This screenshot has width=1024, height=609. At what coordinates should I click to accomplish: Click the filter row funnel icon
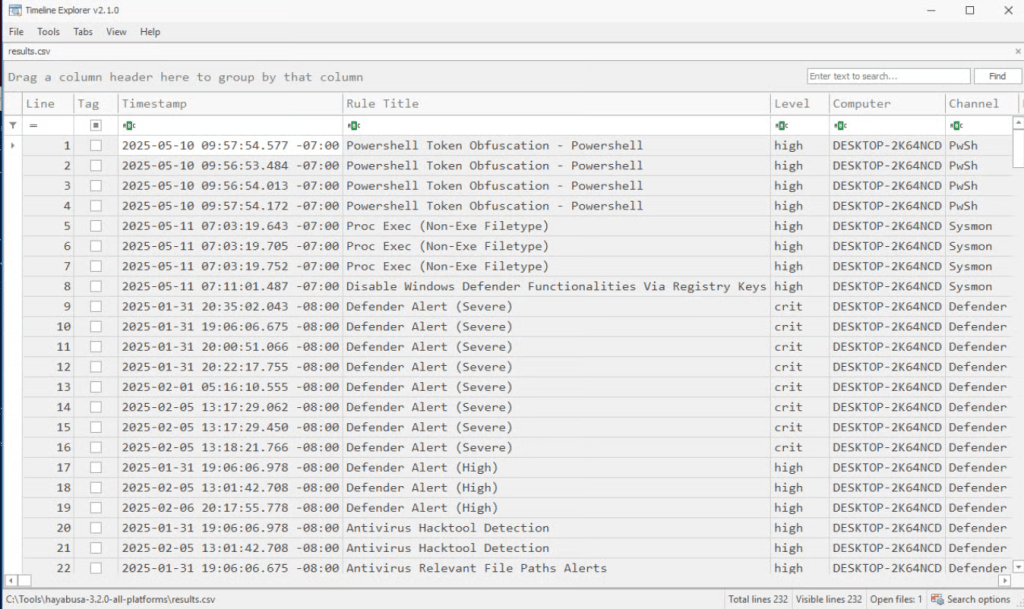12,126
